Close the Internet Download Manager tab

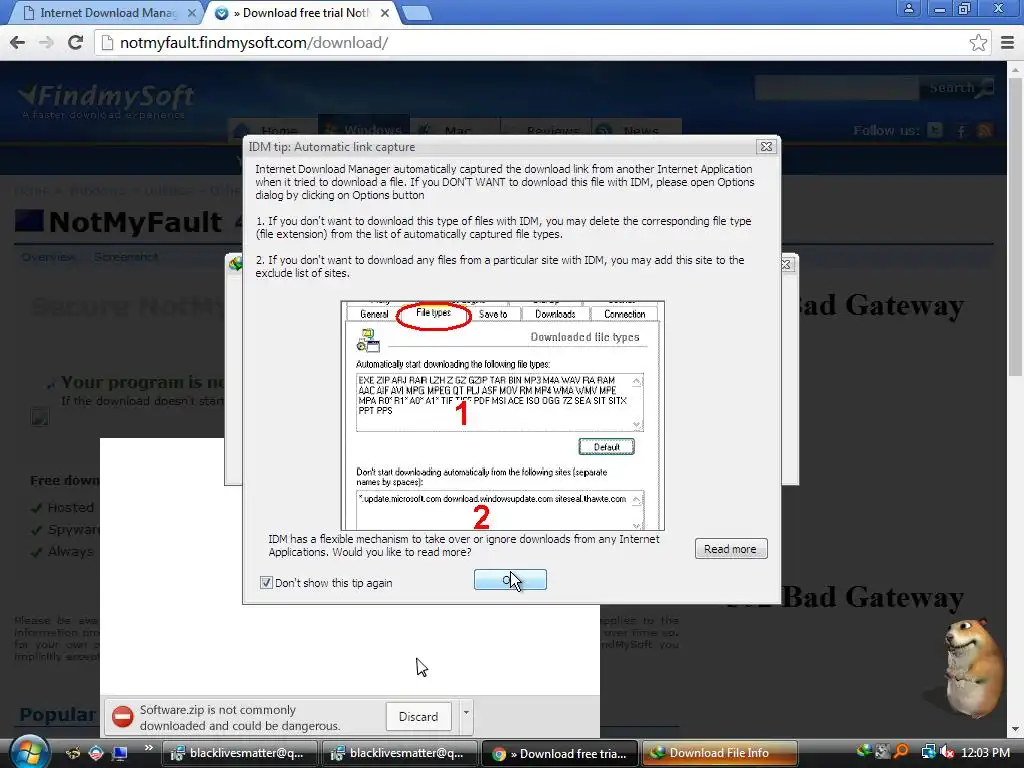(192, 13)
